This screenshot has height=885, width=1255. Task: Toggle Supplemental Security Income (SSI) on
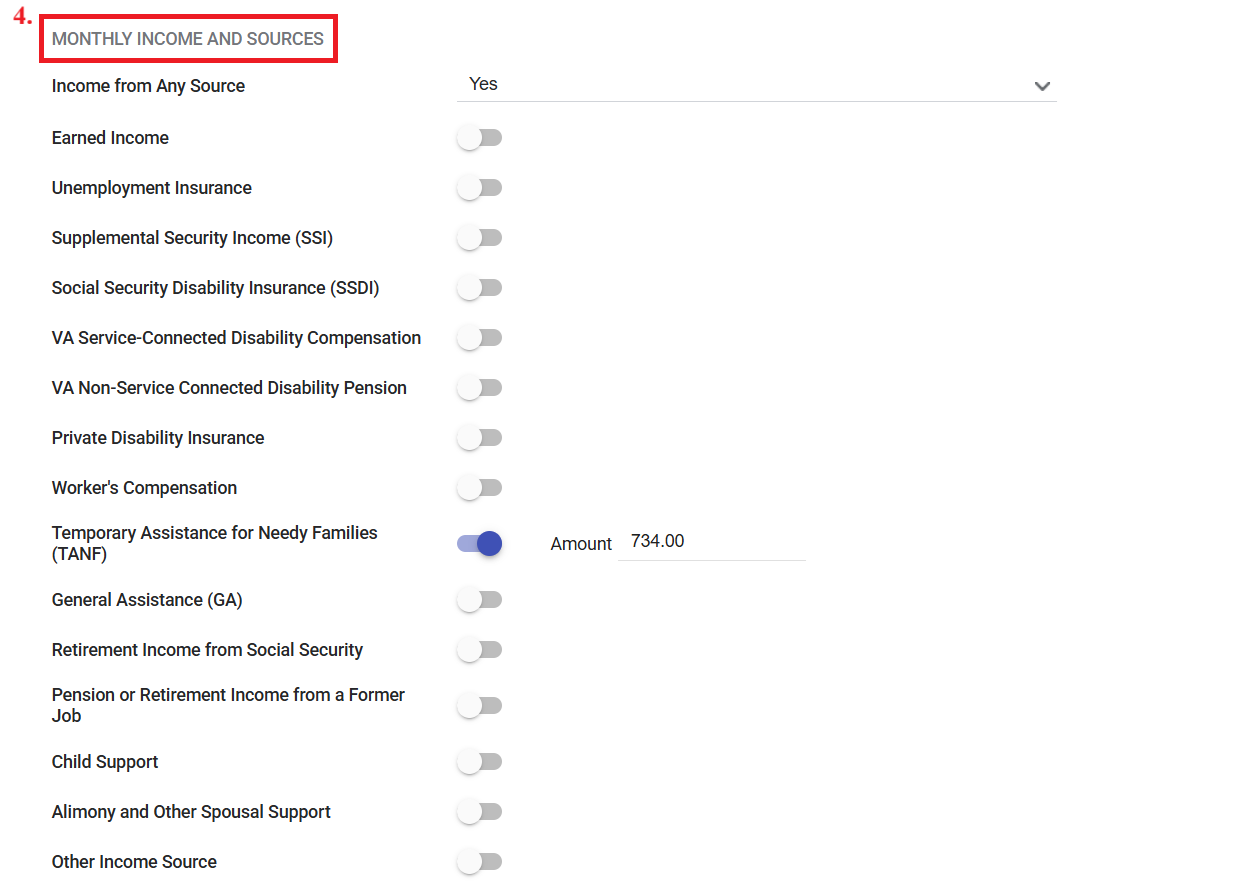tap(479, 238)
